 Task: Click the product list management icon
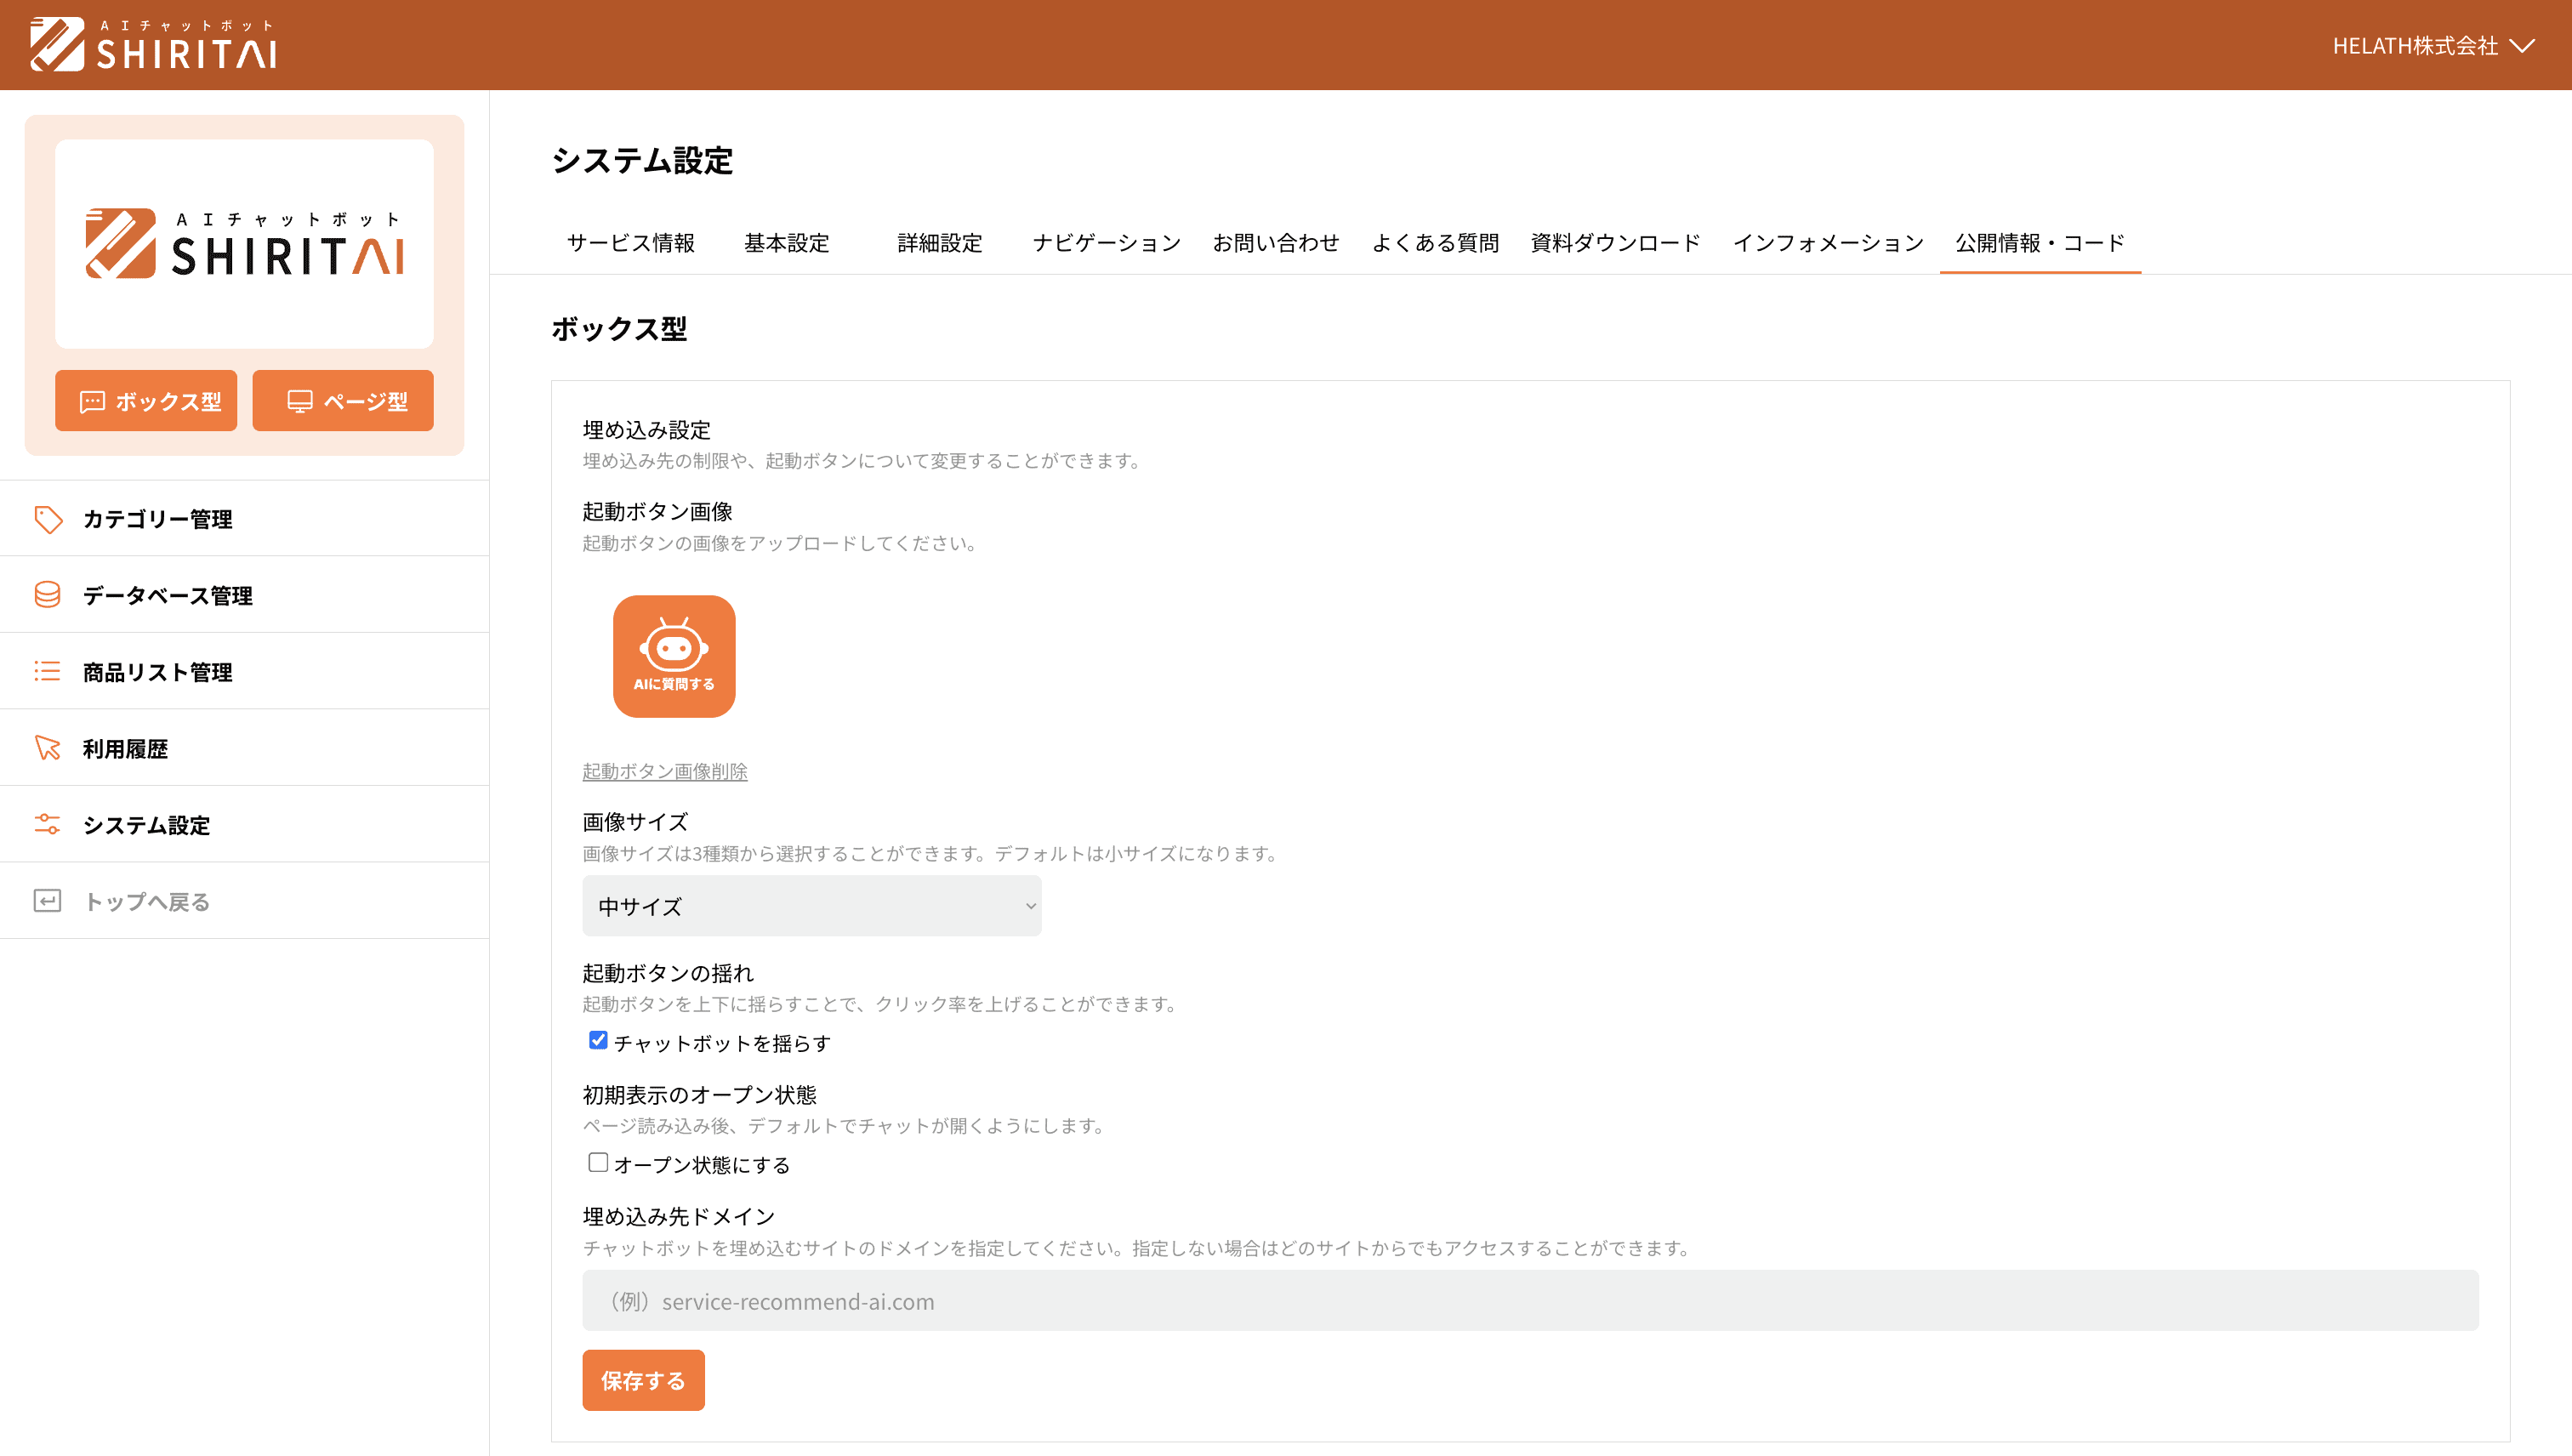pyautogui.click(x=47, y=671)
